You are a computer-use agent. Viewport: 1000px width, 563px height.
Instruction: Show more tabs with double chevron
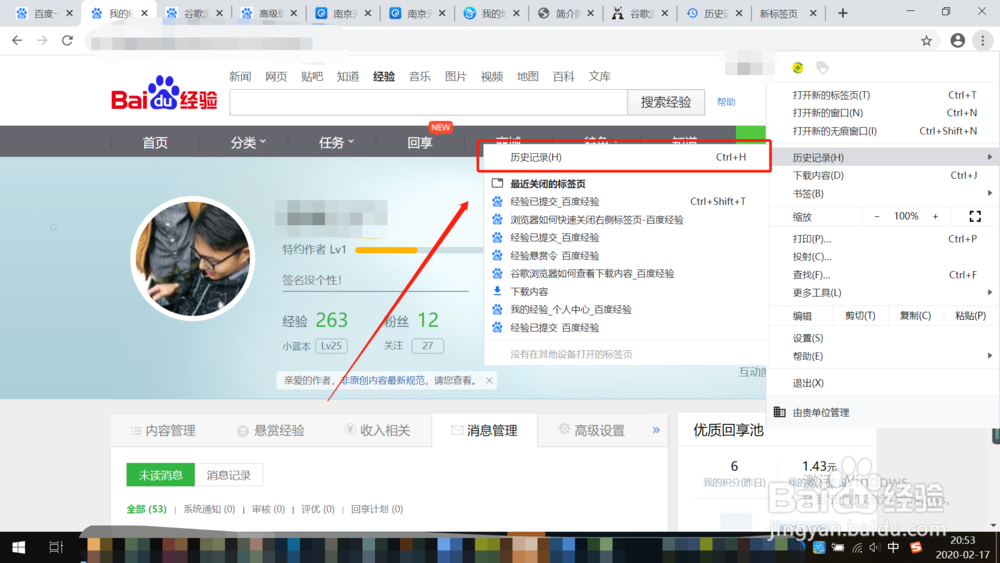pos(656,430)
